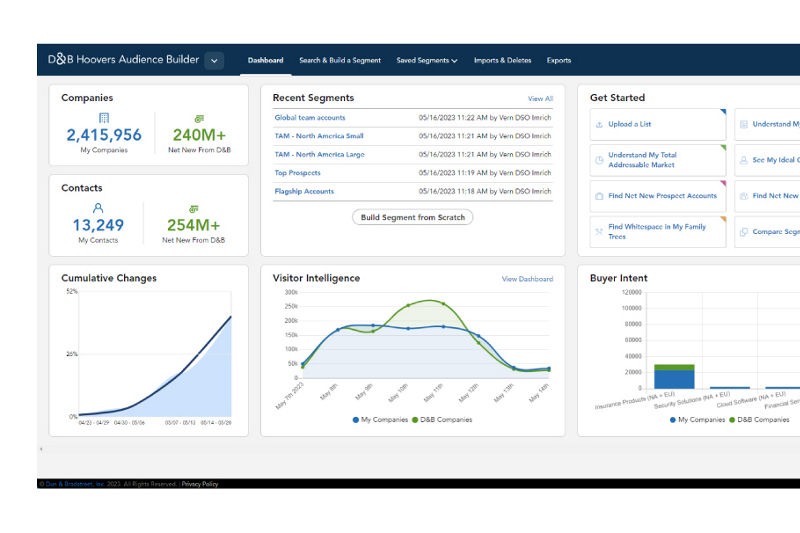Click the person icon above My Contacts
The height and width of the screenshot is (533, 800).
(x=98, y=208)
